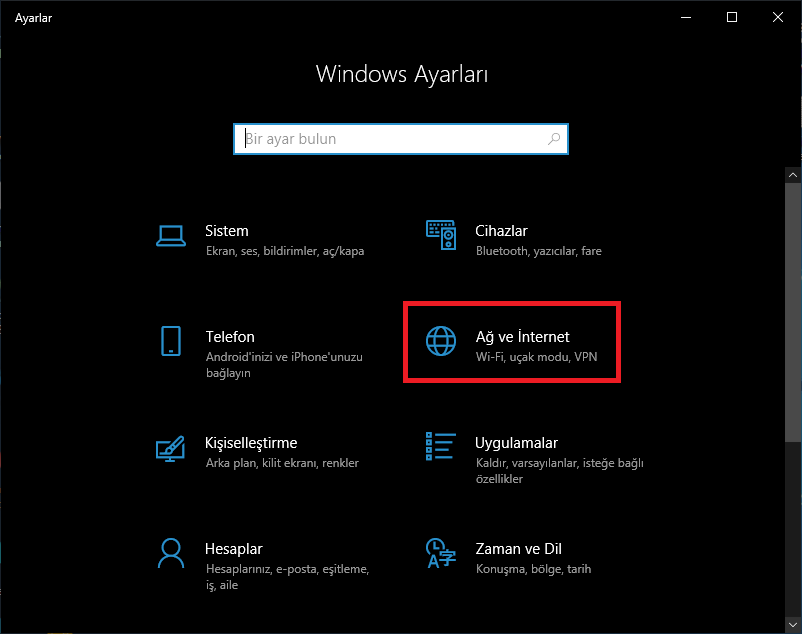Open Ağ ve İnternet settings title

(522, 337)
